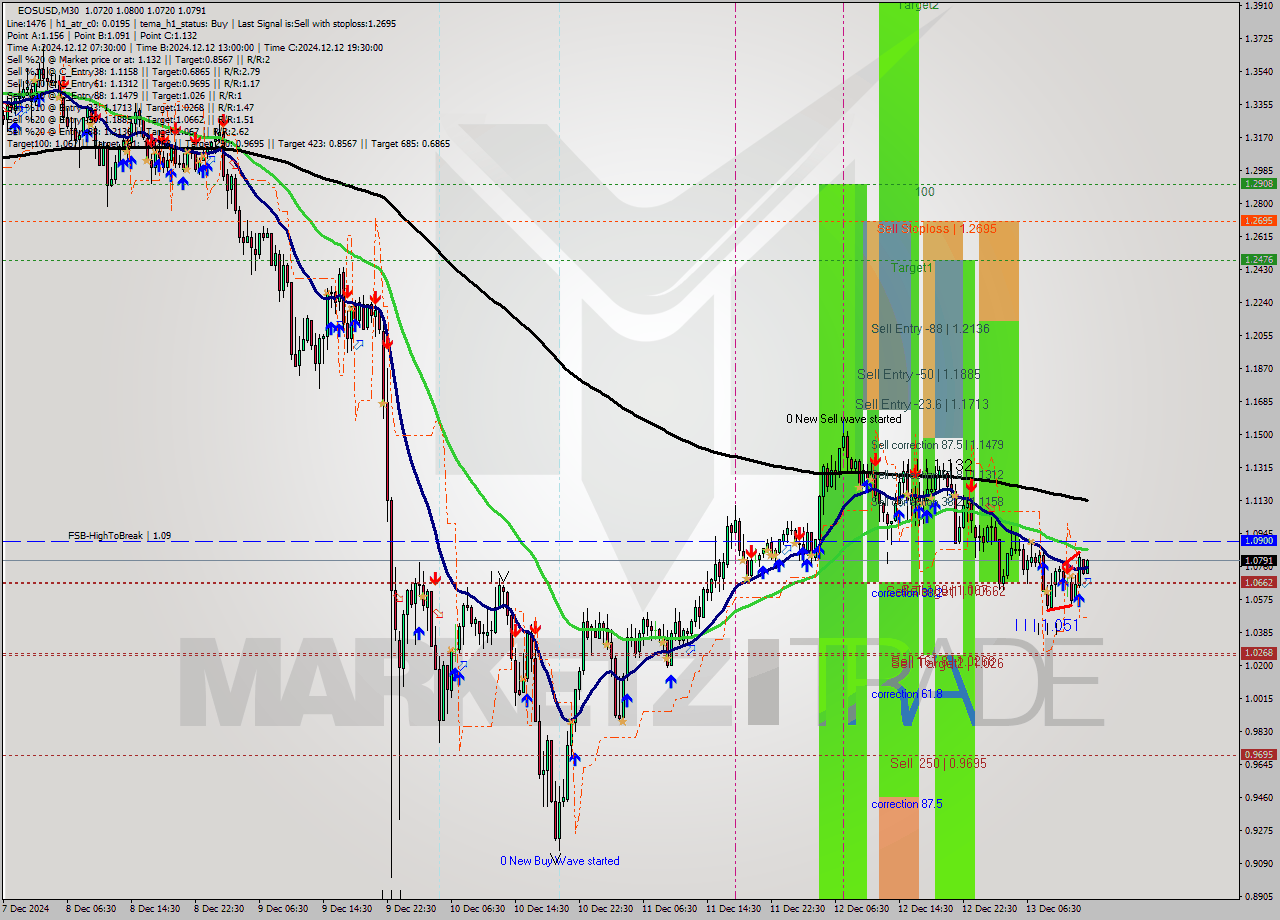Select the Sell 250 | 0.9695 label
Viewport: 1280px width, 920px height.
(938, 763)
